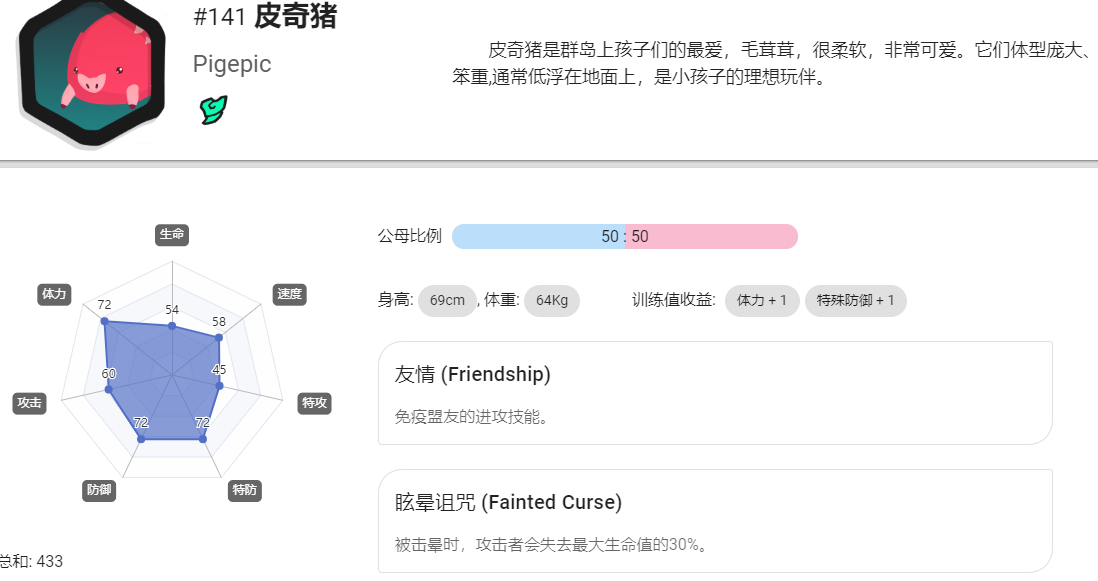
Task: Click the 72 stamina data point
Action: point(104,321)
